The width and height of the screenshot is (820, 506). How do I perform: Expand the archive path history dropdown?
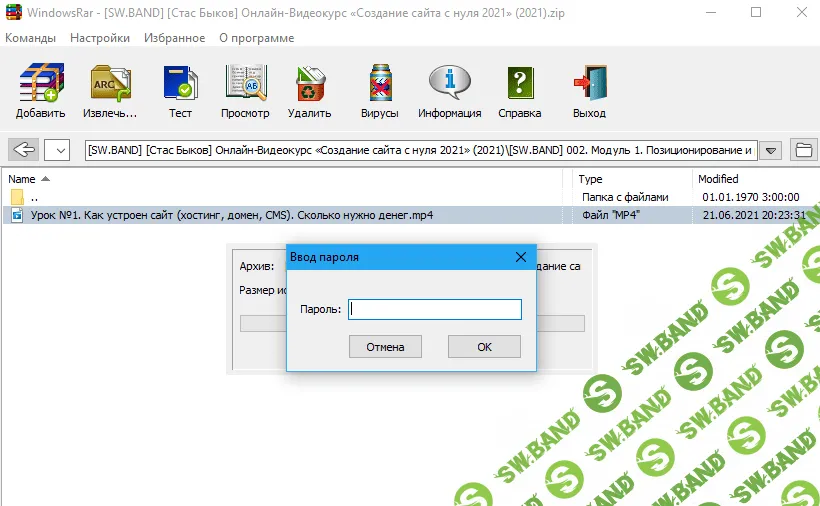point(770,150)
